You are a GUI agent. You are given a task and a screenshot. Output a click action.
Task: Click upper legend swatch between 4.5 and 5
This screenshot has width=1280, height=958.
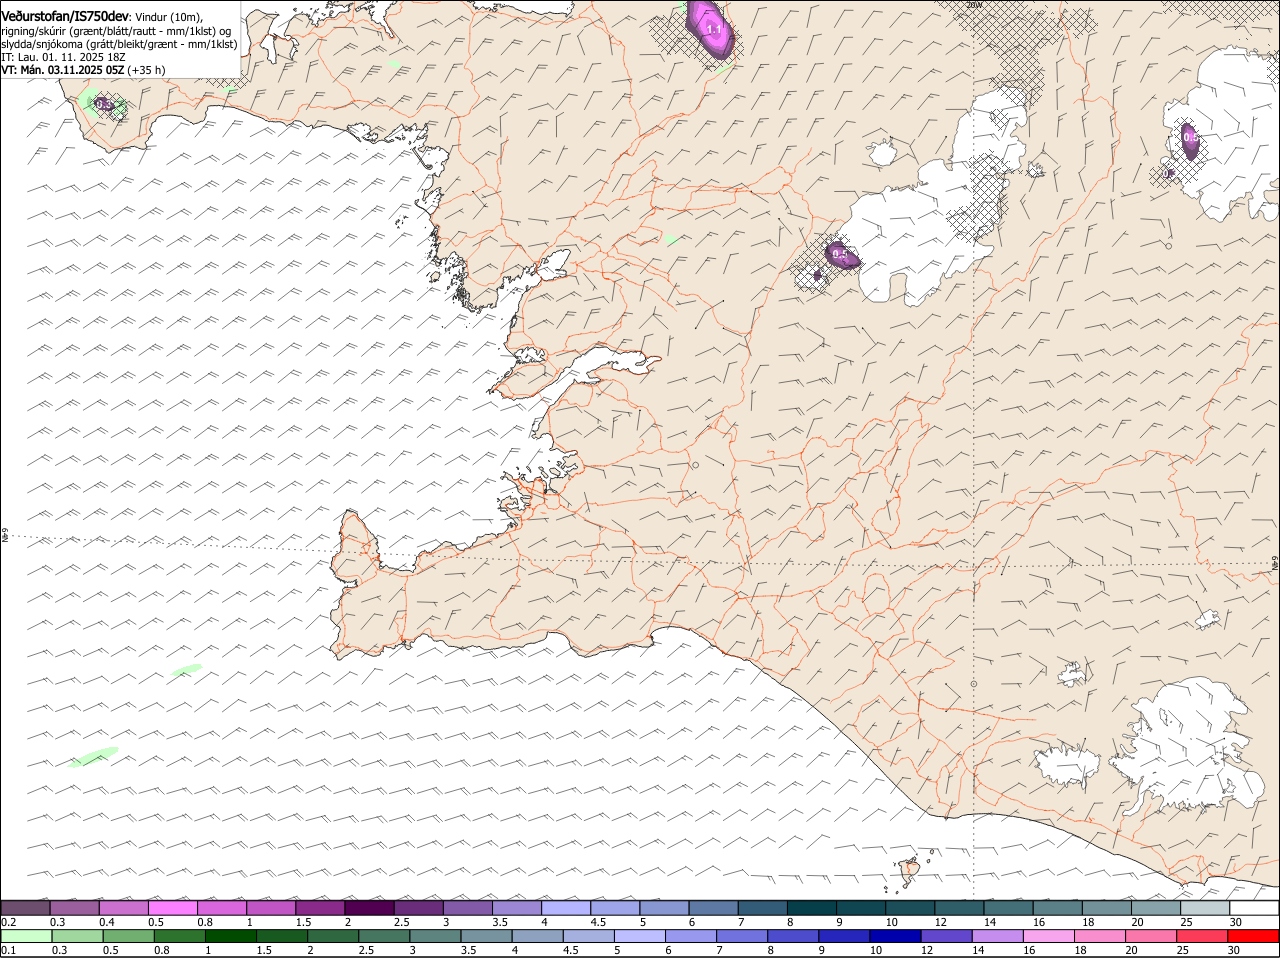tap(616, 907)
